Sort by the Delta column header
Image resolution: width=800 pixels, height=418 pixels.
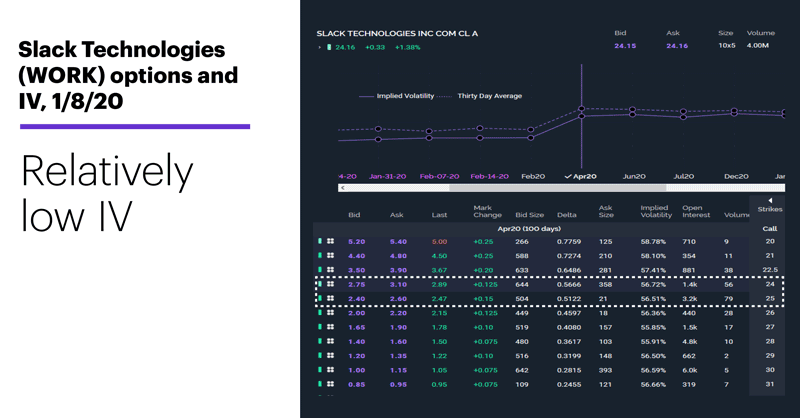coord(566,215)
